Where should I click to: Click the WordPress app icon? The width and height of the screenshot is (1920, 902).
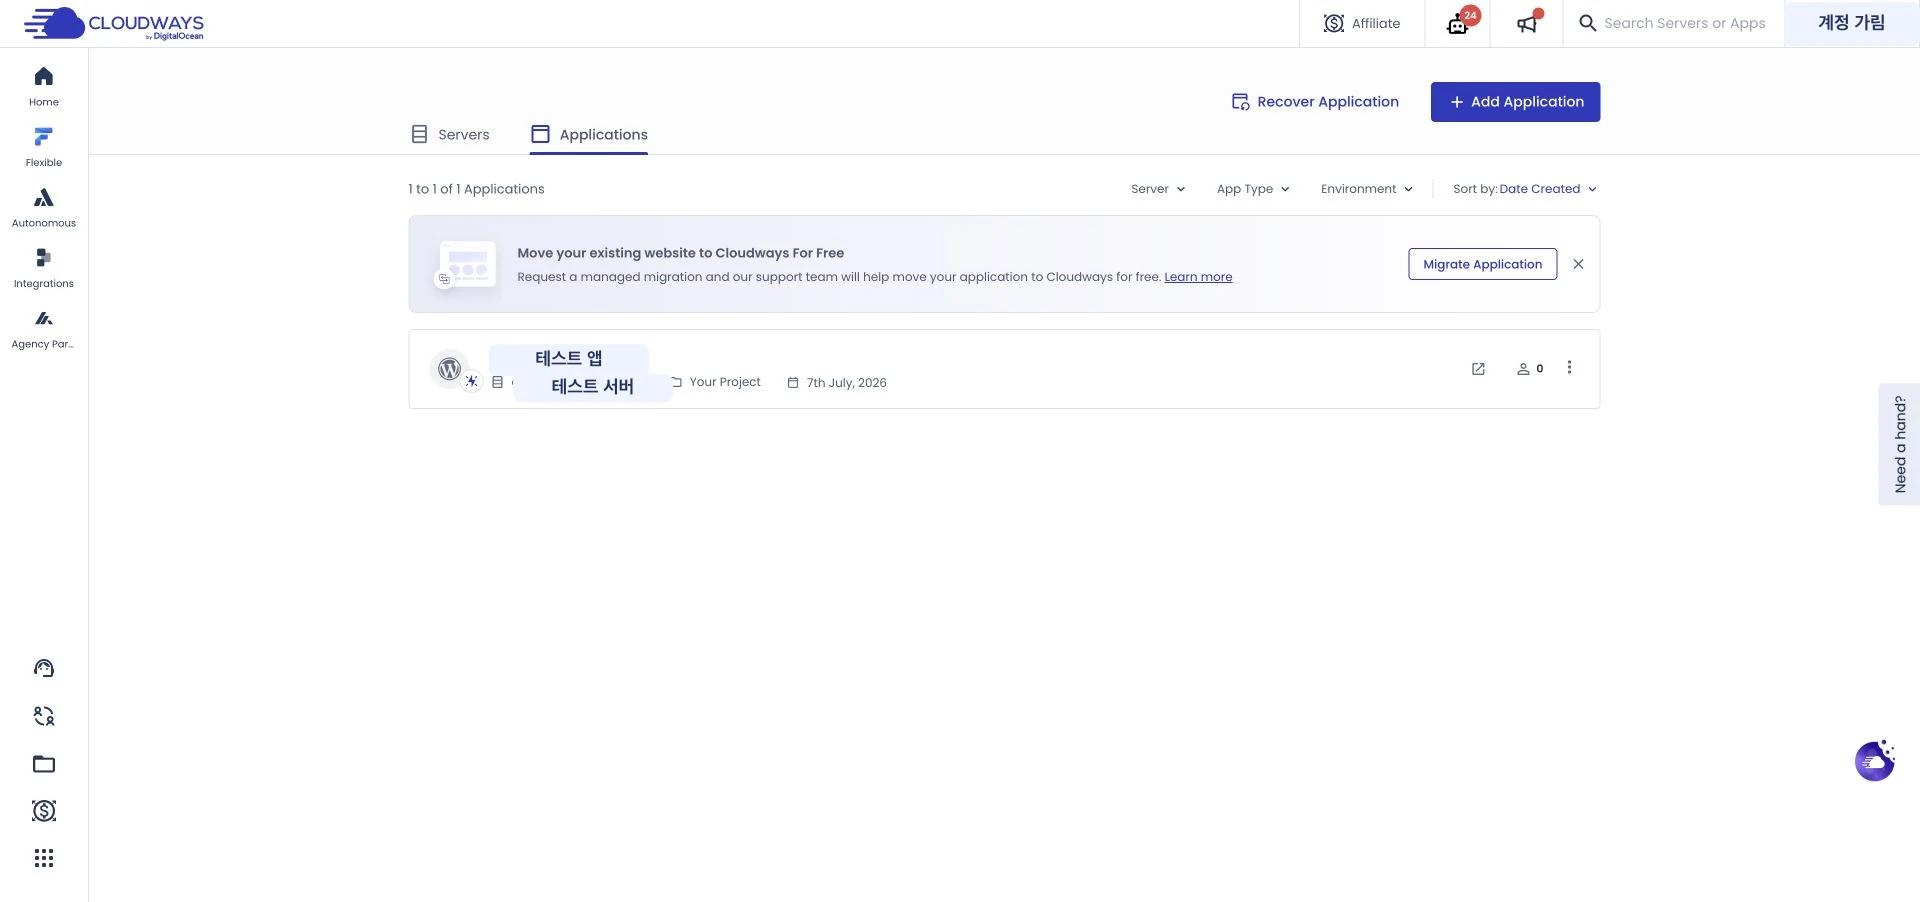(x=450, y=369)
